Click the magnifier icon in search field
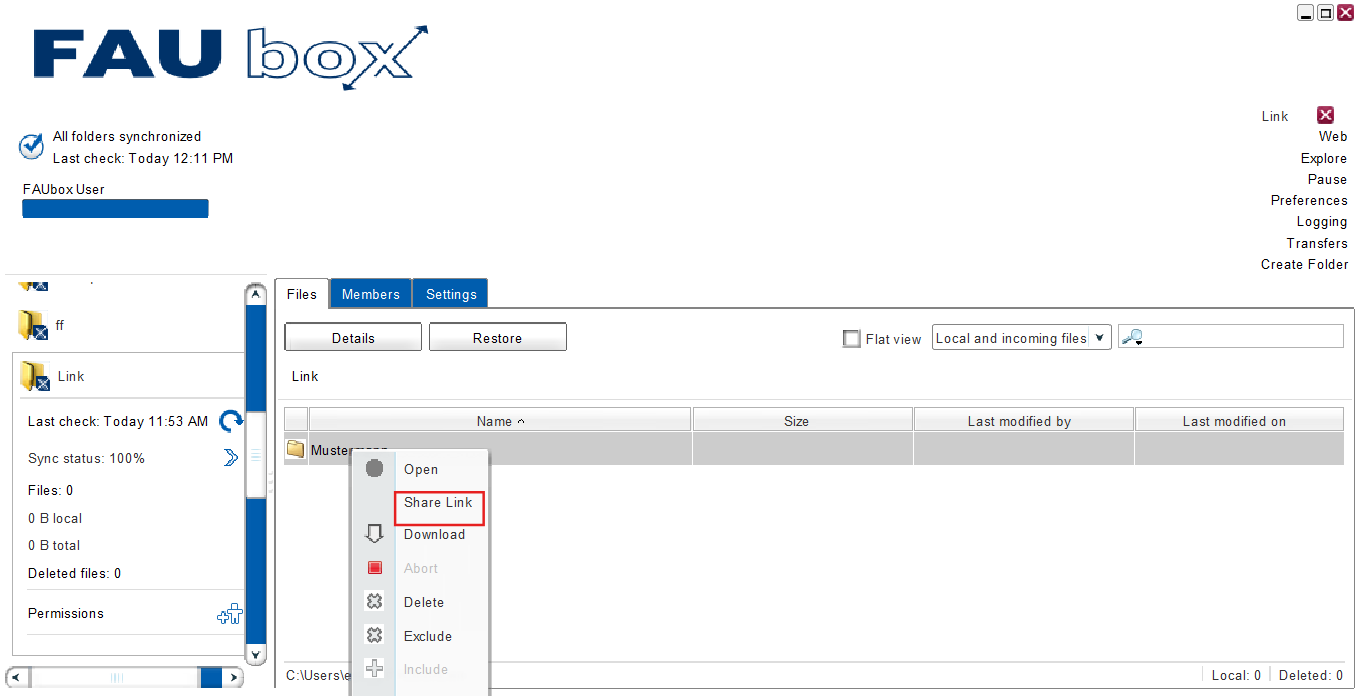The width and height of the screenshot is (1360, 696). pos(1131,338)
